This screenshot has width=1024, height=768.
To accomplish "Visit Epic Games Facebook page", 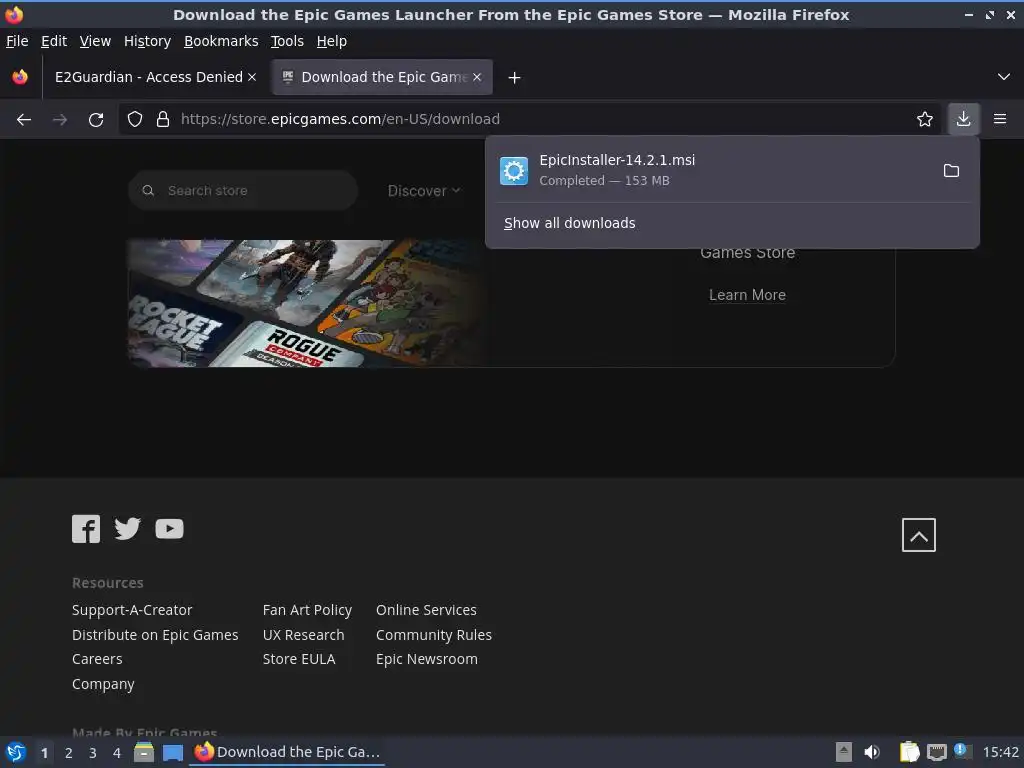I will click(x=86, y=529).
